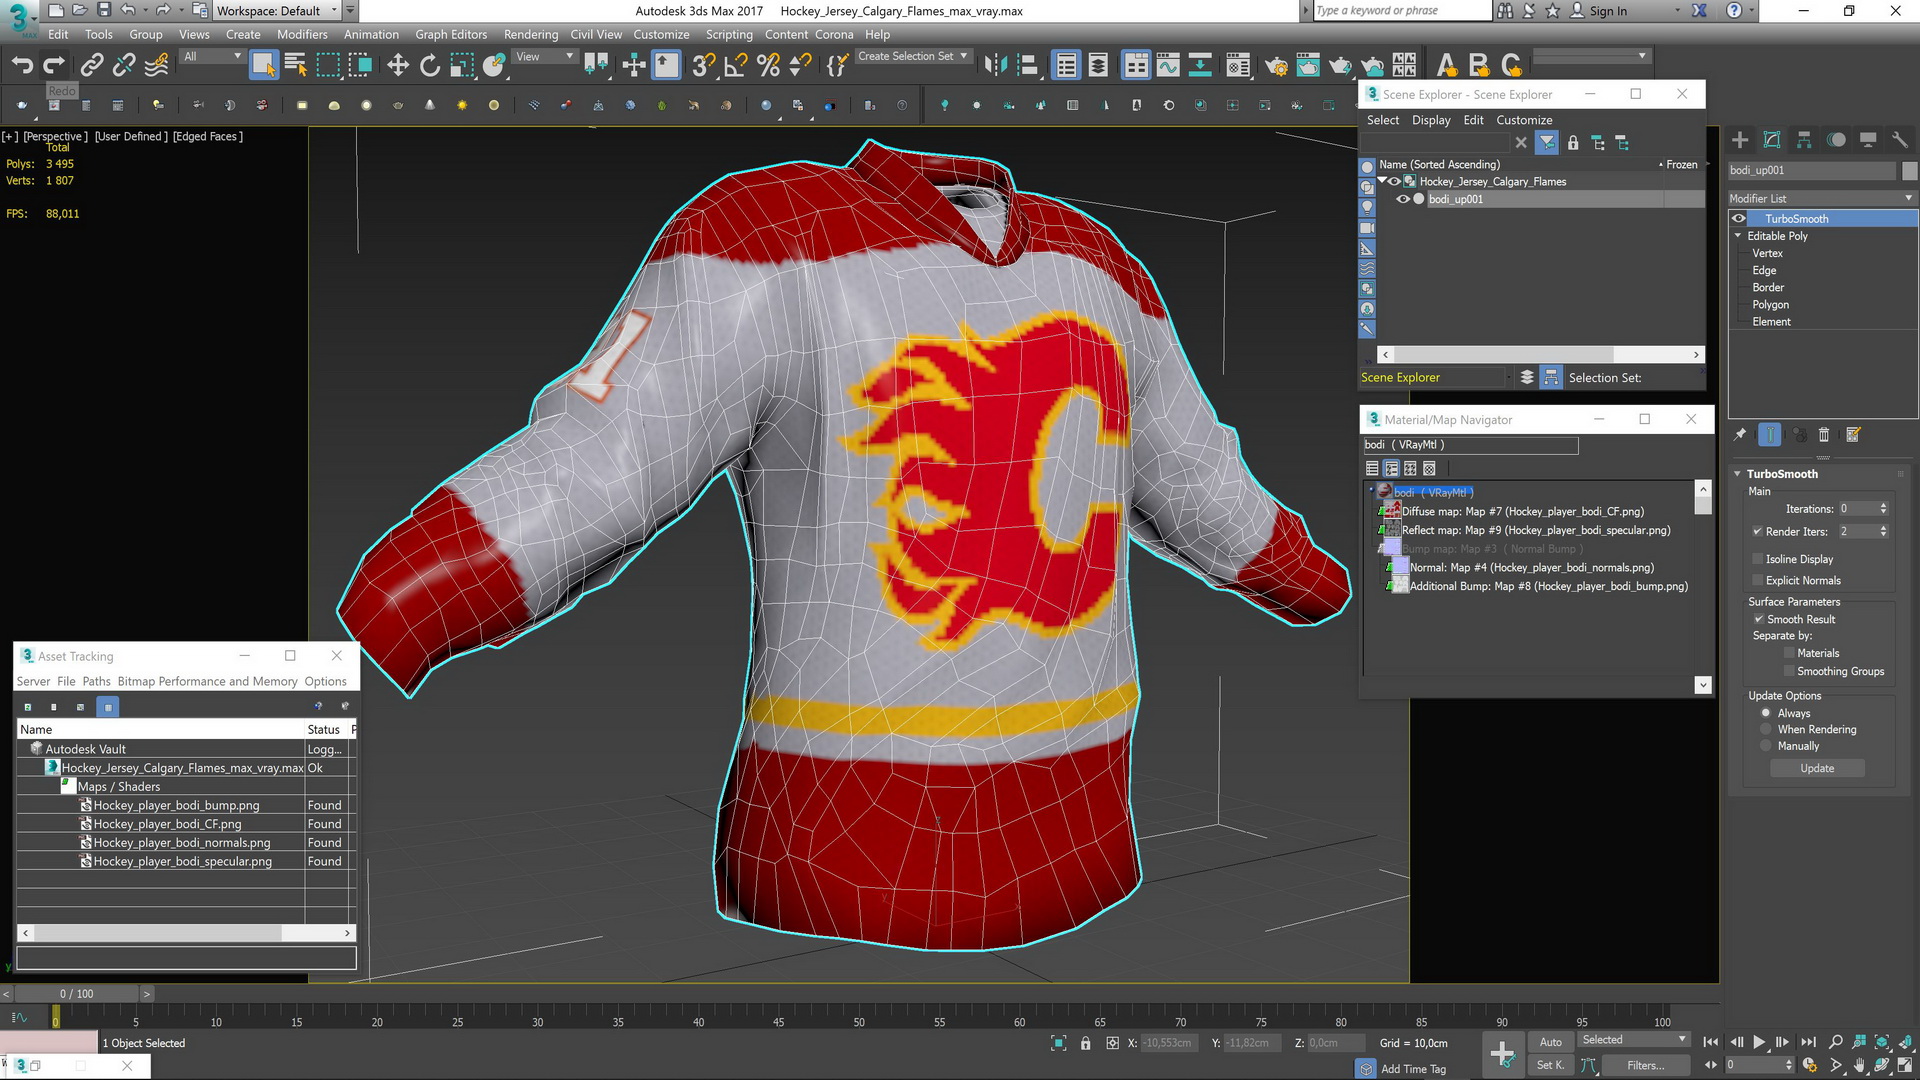Activate the Select Object tool

263,65
